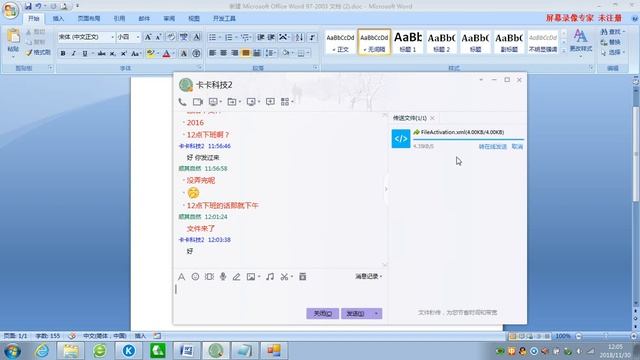Center text in the Word ribbon
The image size is (640, 360).
click(223, 53)
